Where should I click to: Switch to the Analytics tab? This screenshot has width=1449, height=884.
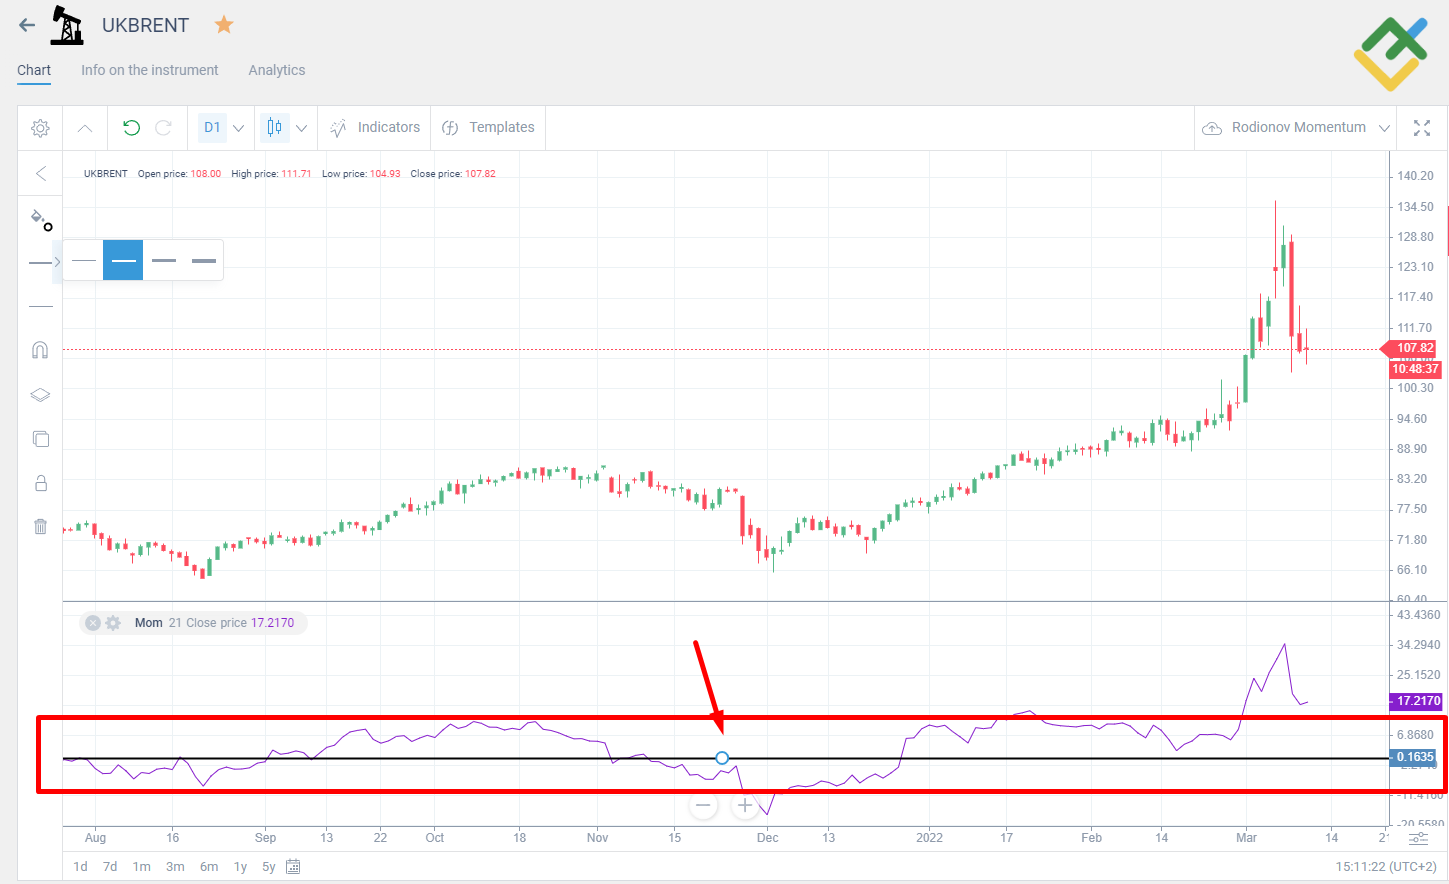pyautogui.click(x=276, y=70)
